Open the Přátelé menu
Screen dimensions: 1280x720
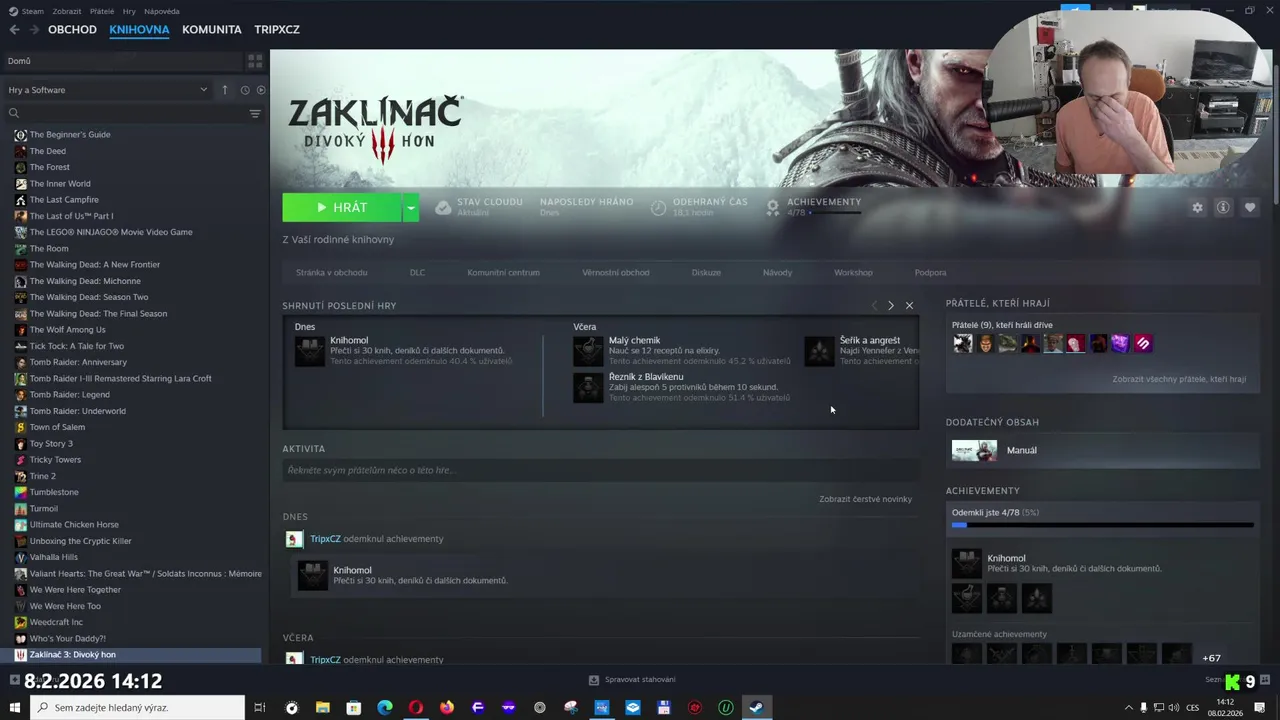coord(101,11)
